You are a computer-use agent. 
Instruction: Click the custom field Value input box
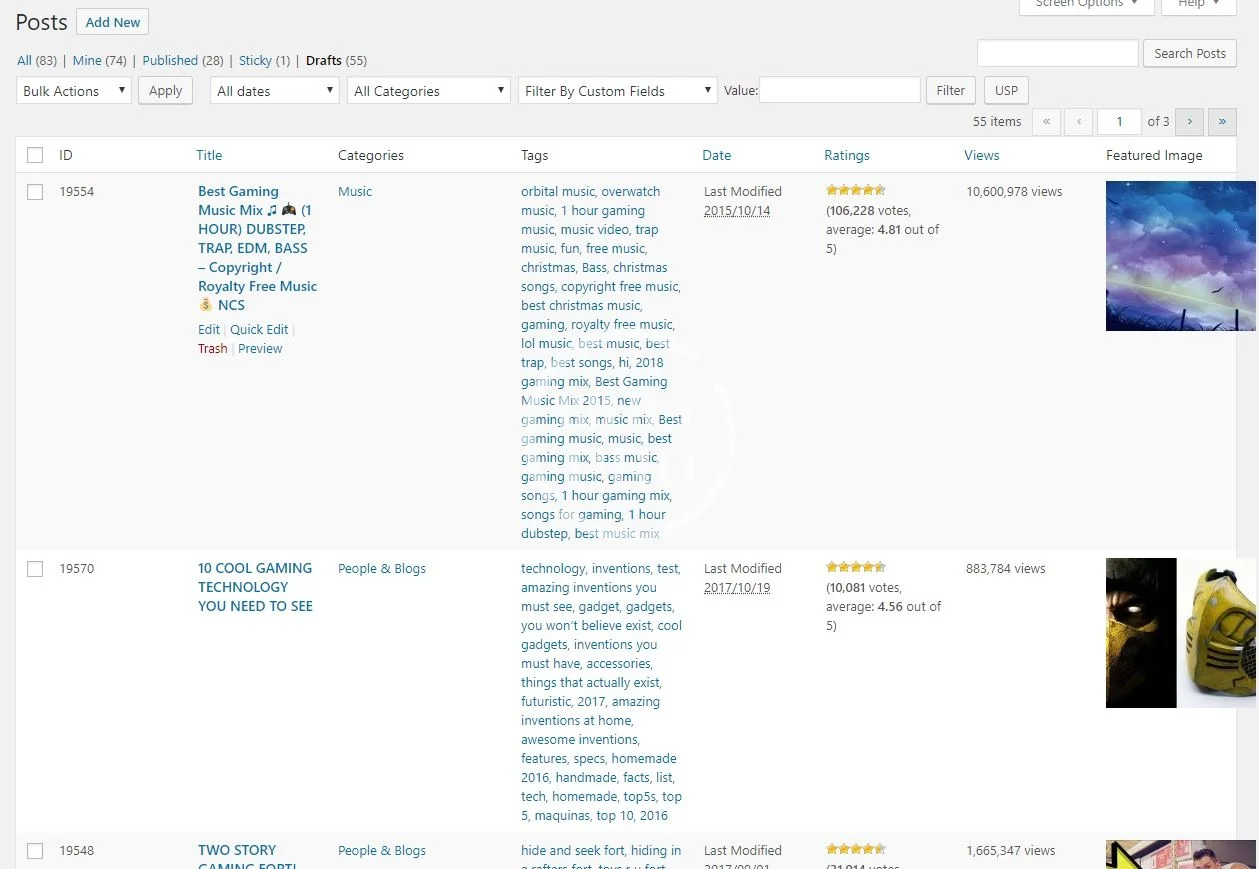pyautogui.click(x=840, y=91)
